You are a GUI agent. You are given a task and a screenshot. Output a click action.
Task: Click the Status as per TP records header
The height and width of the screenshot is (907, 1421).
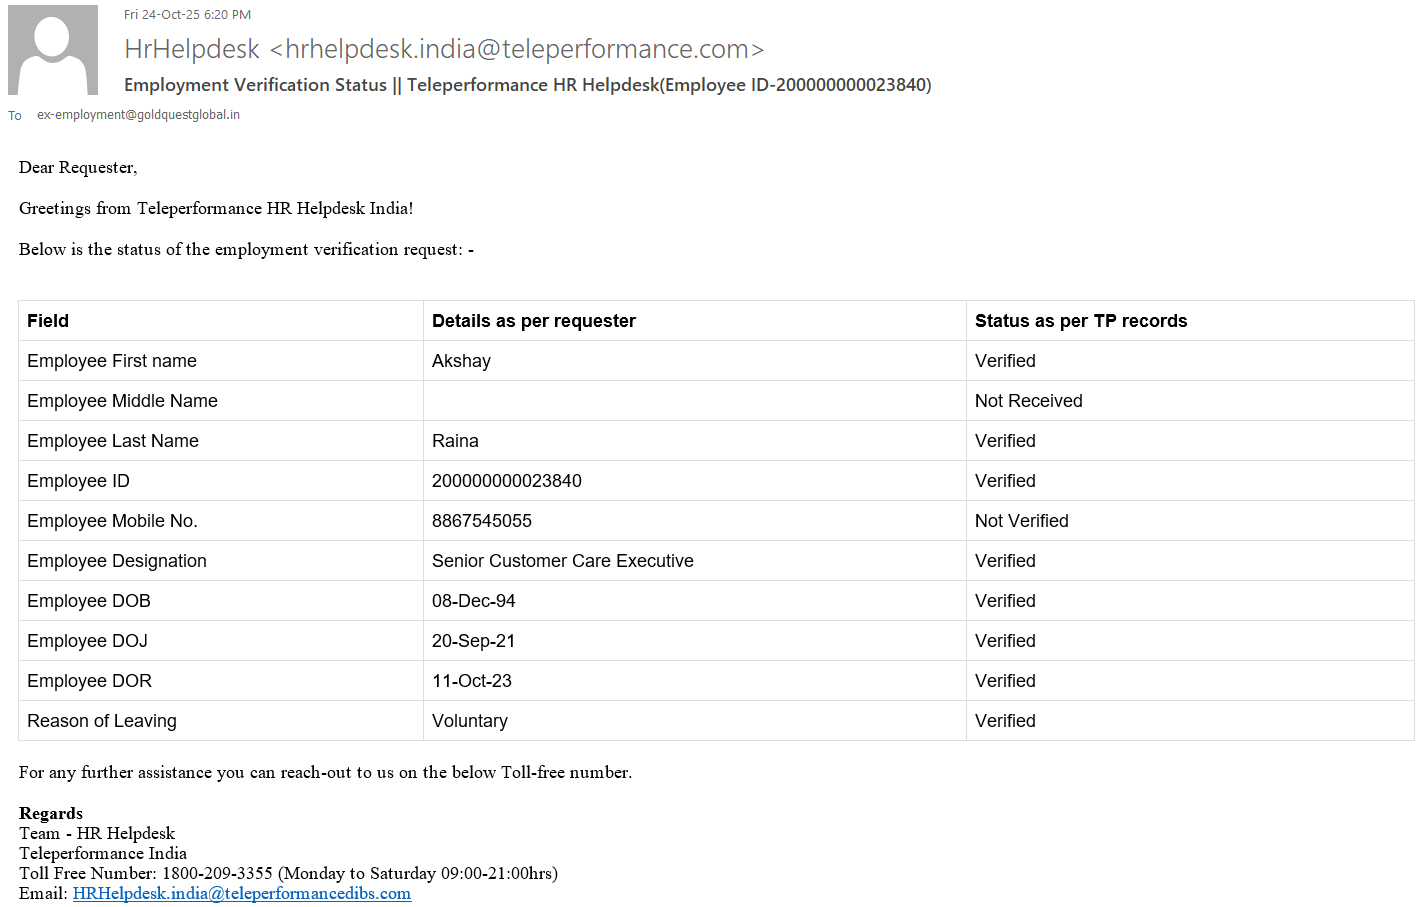pyautogui.click(x=1080, y=321)
